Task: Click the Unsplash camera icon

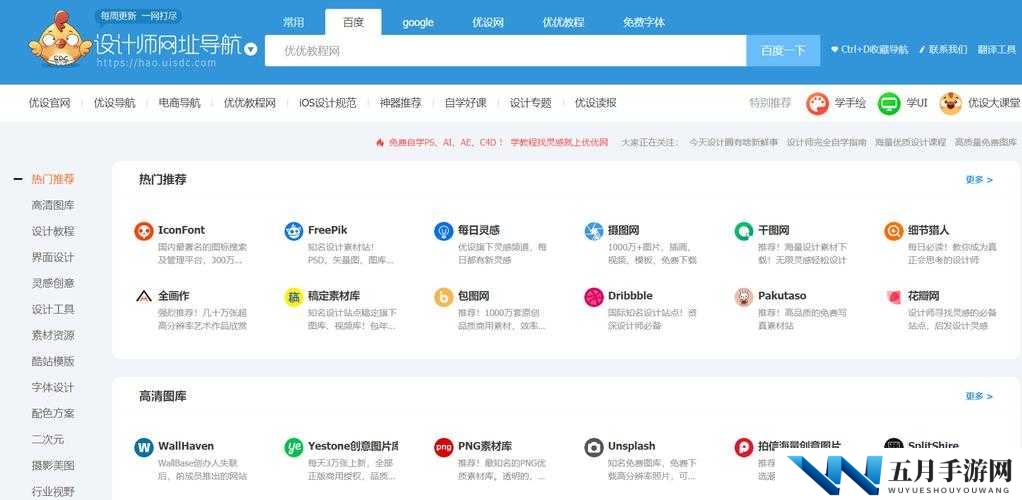Action: click(594, 447)
